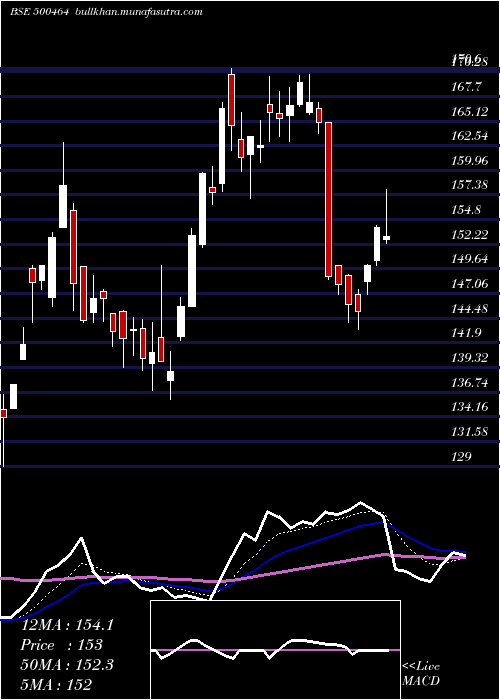500x700 pixels.
Task: Select the 152.22 price level label
Action: 470,234
